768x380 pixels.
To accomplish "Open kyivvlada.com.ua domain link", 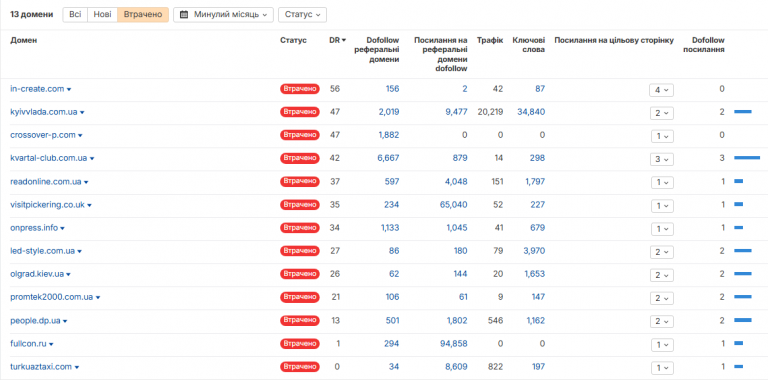I will coord(44,112).
